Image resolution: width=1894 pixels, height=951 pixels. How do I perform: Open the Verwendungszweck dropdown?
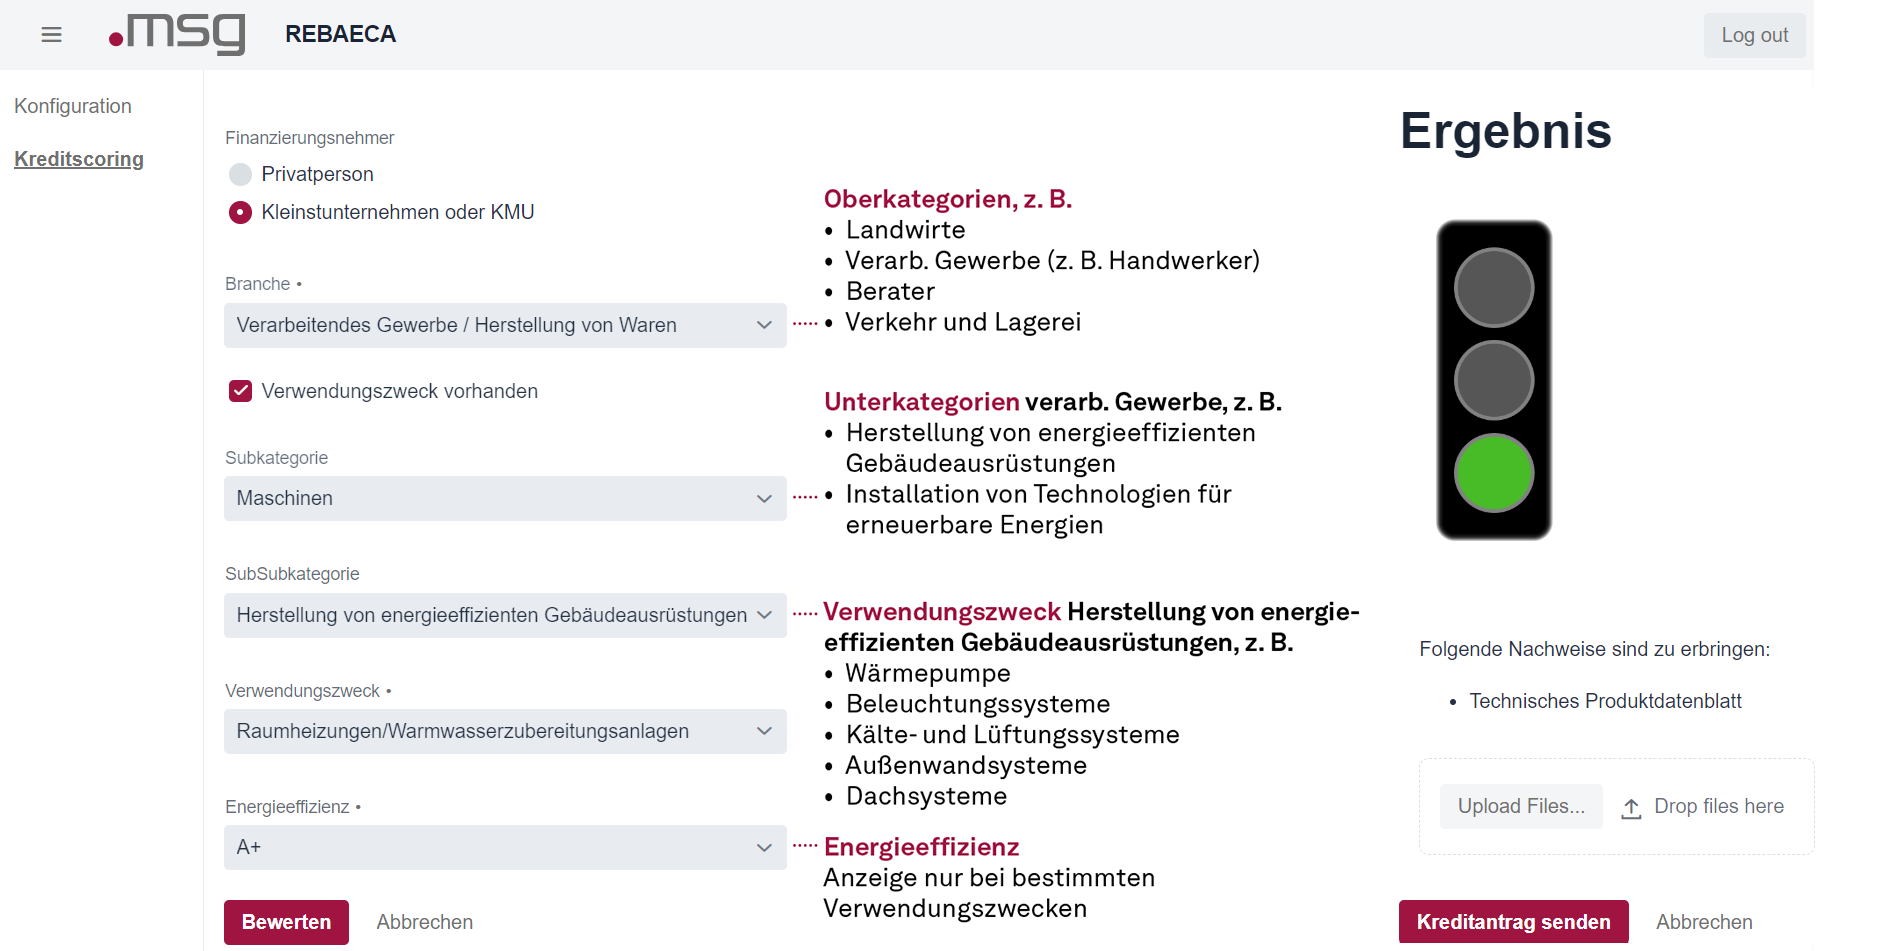(x=505, y=732)
